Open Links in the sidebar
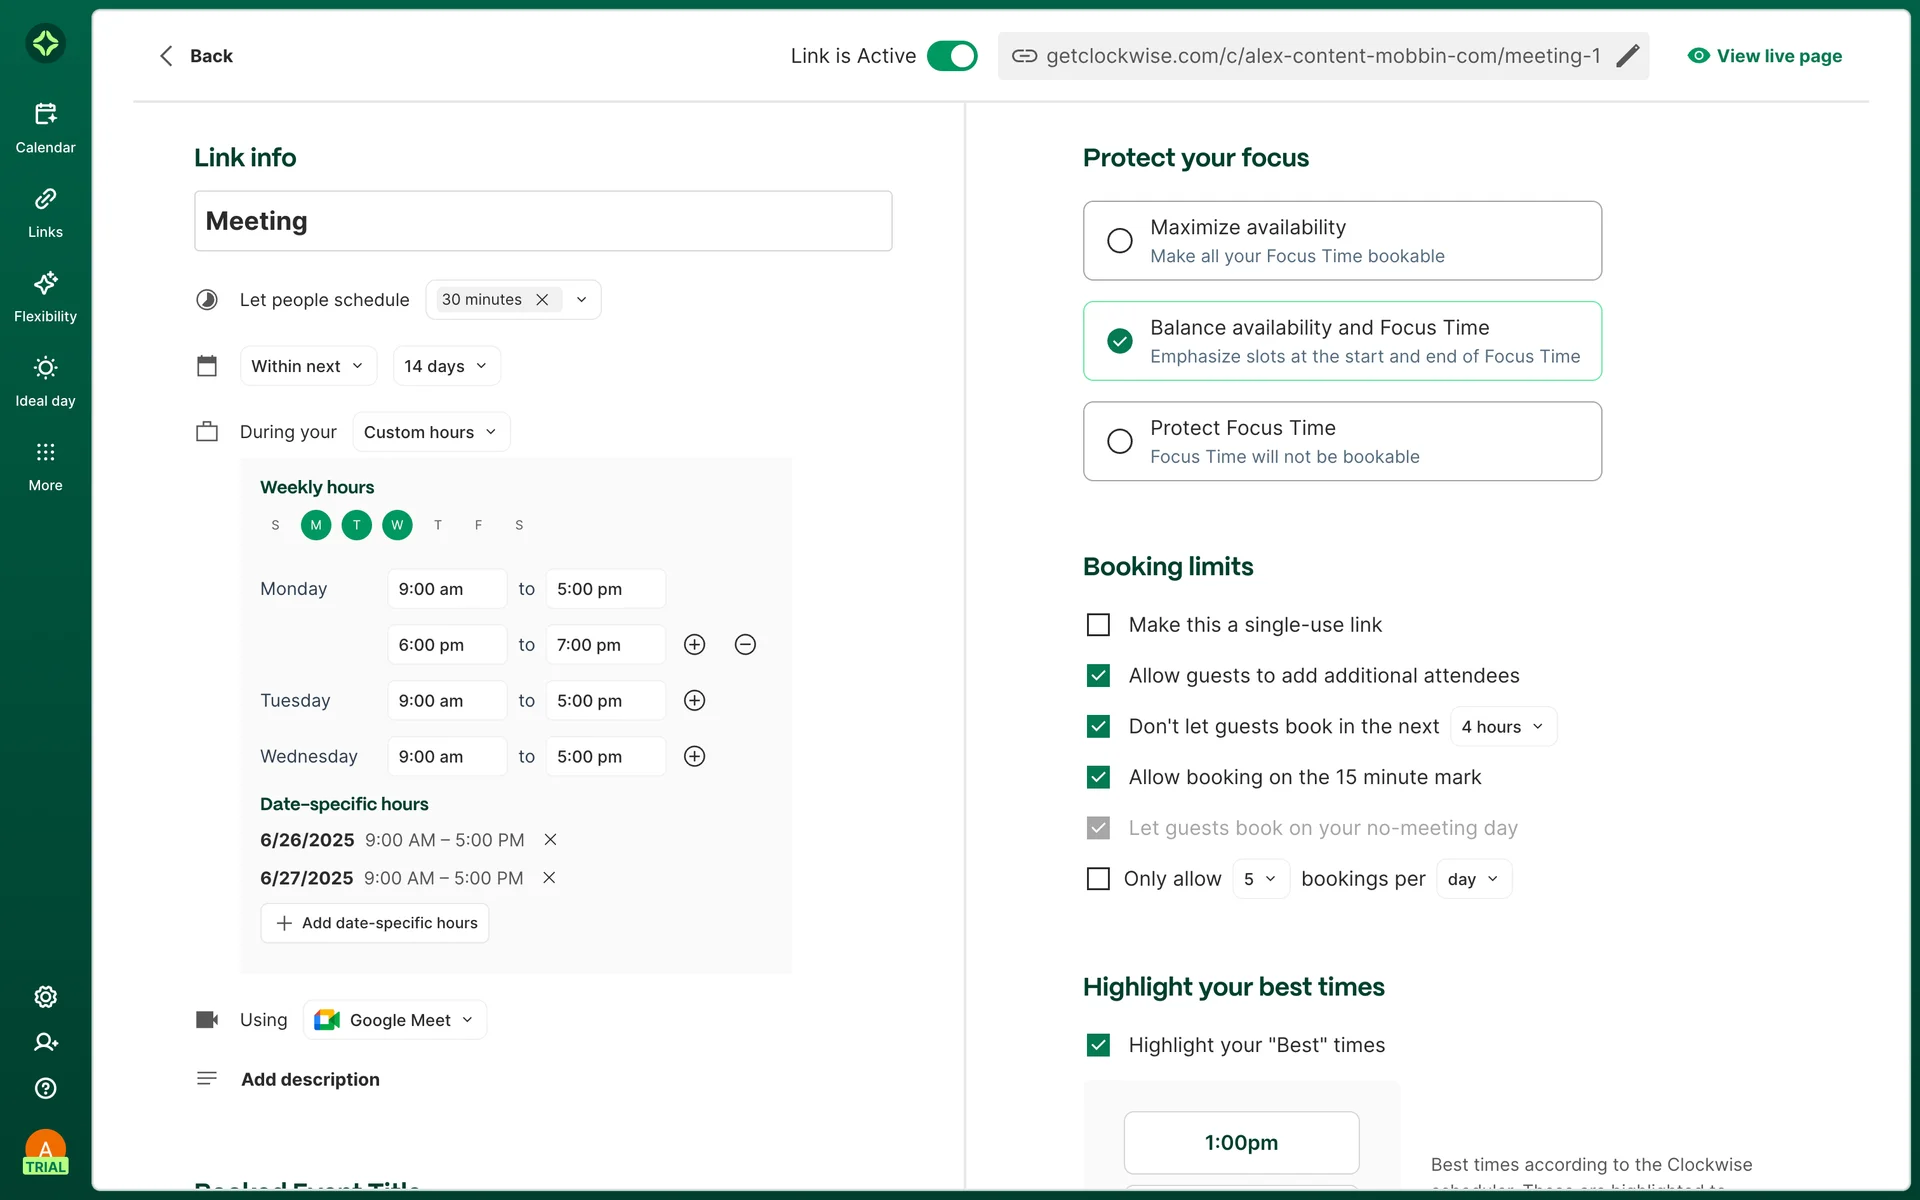Screen dimensions: 1920x1200 coord(45,212)
